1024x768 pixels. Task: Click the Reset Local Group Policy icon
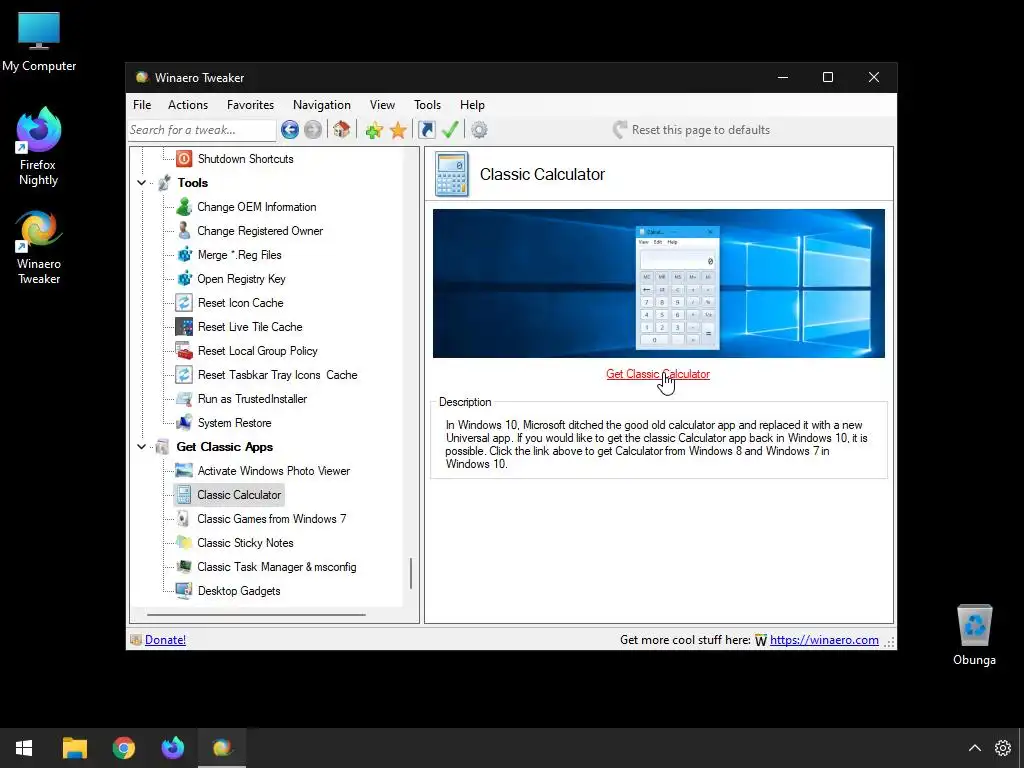[184, 351]
